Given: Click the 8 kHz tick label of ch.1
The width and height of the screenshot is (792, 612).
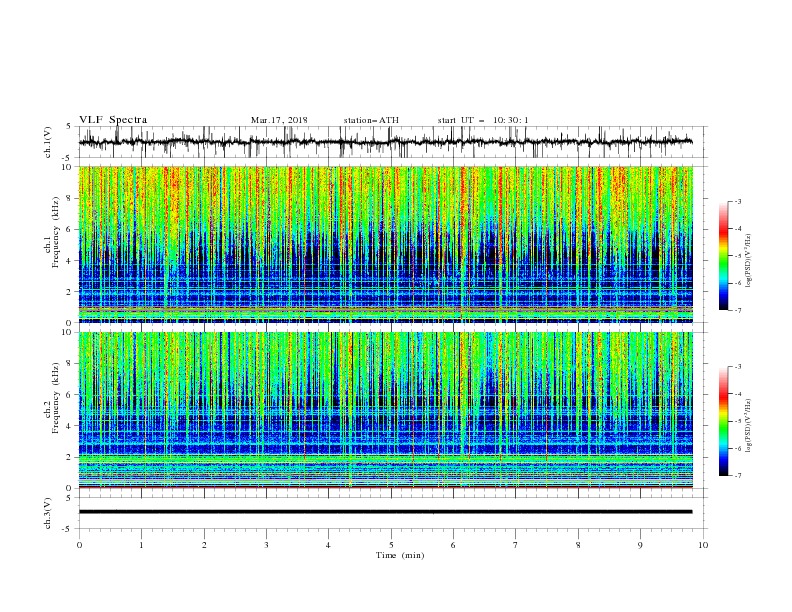Looking at the screenshot, I should (x=71, y=198).
